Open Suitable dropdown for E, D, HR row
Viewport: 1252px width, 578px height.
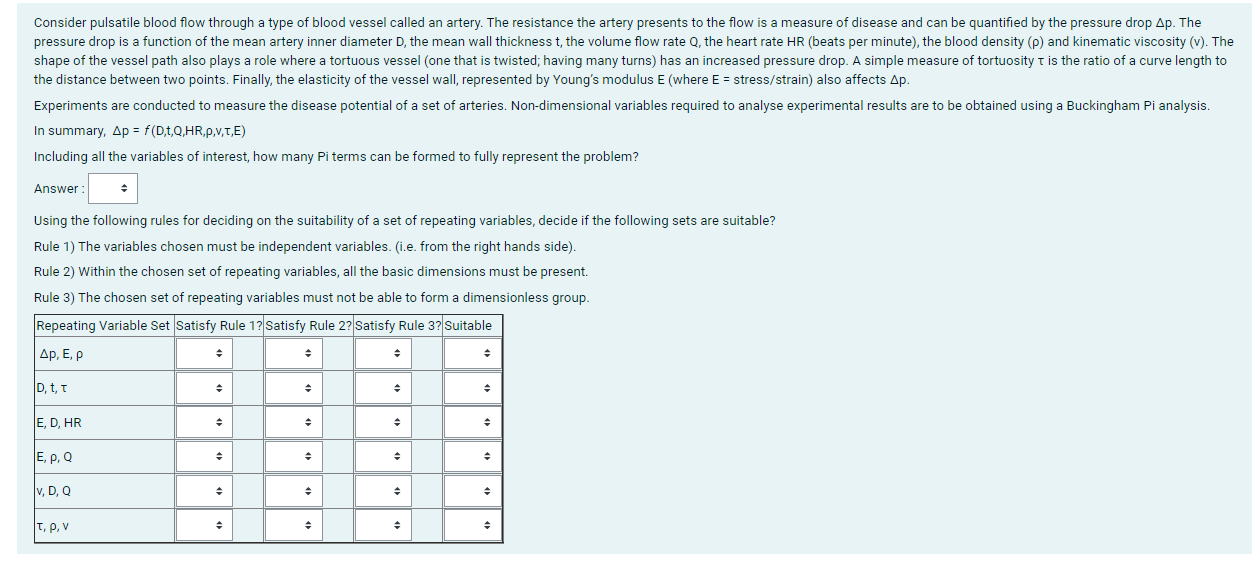coord(473,423)
